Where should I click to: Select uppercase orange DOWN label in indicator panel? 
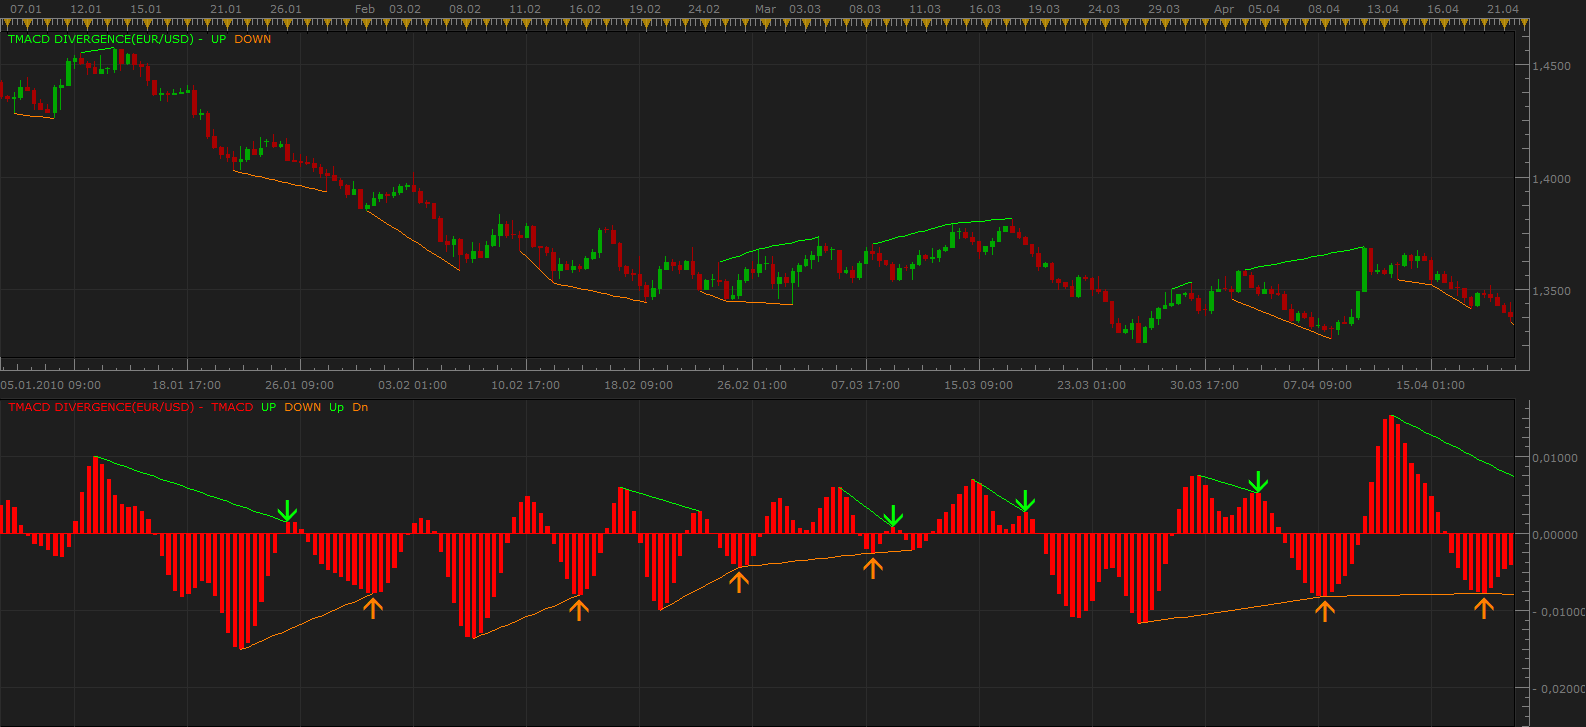click(x=303, y=408)
